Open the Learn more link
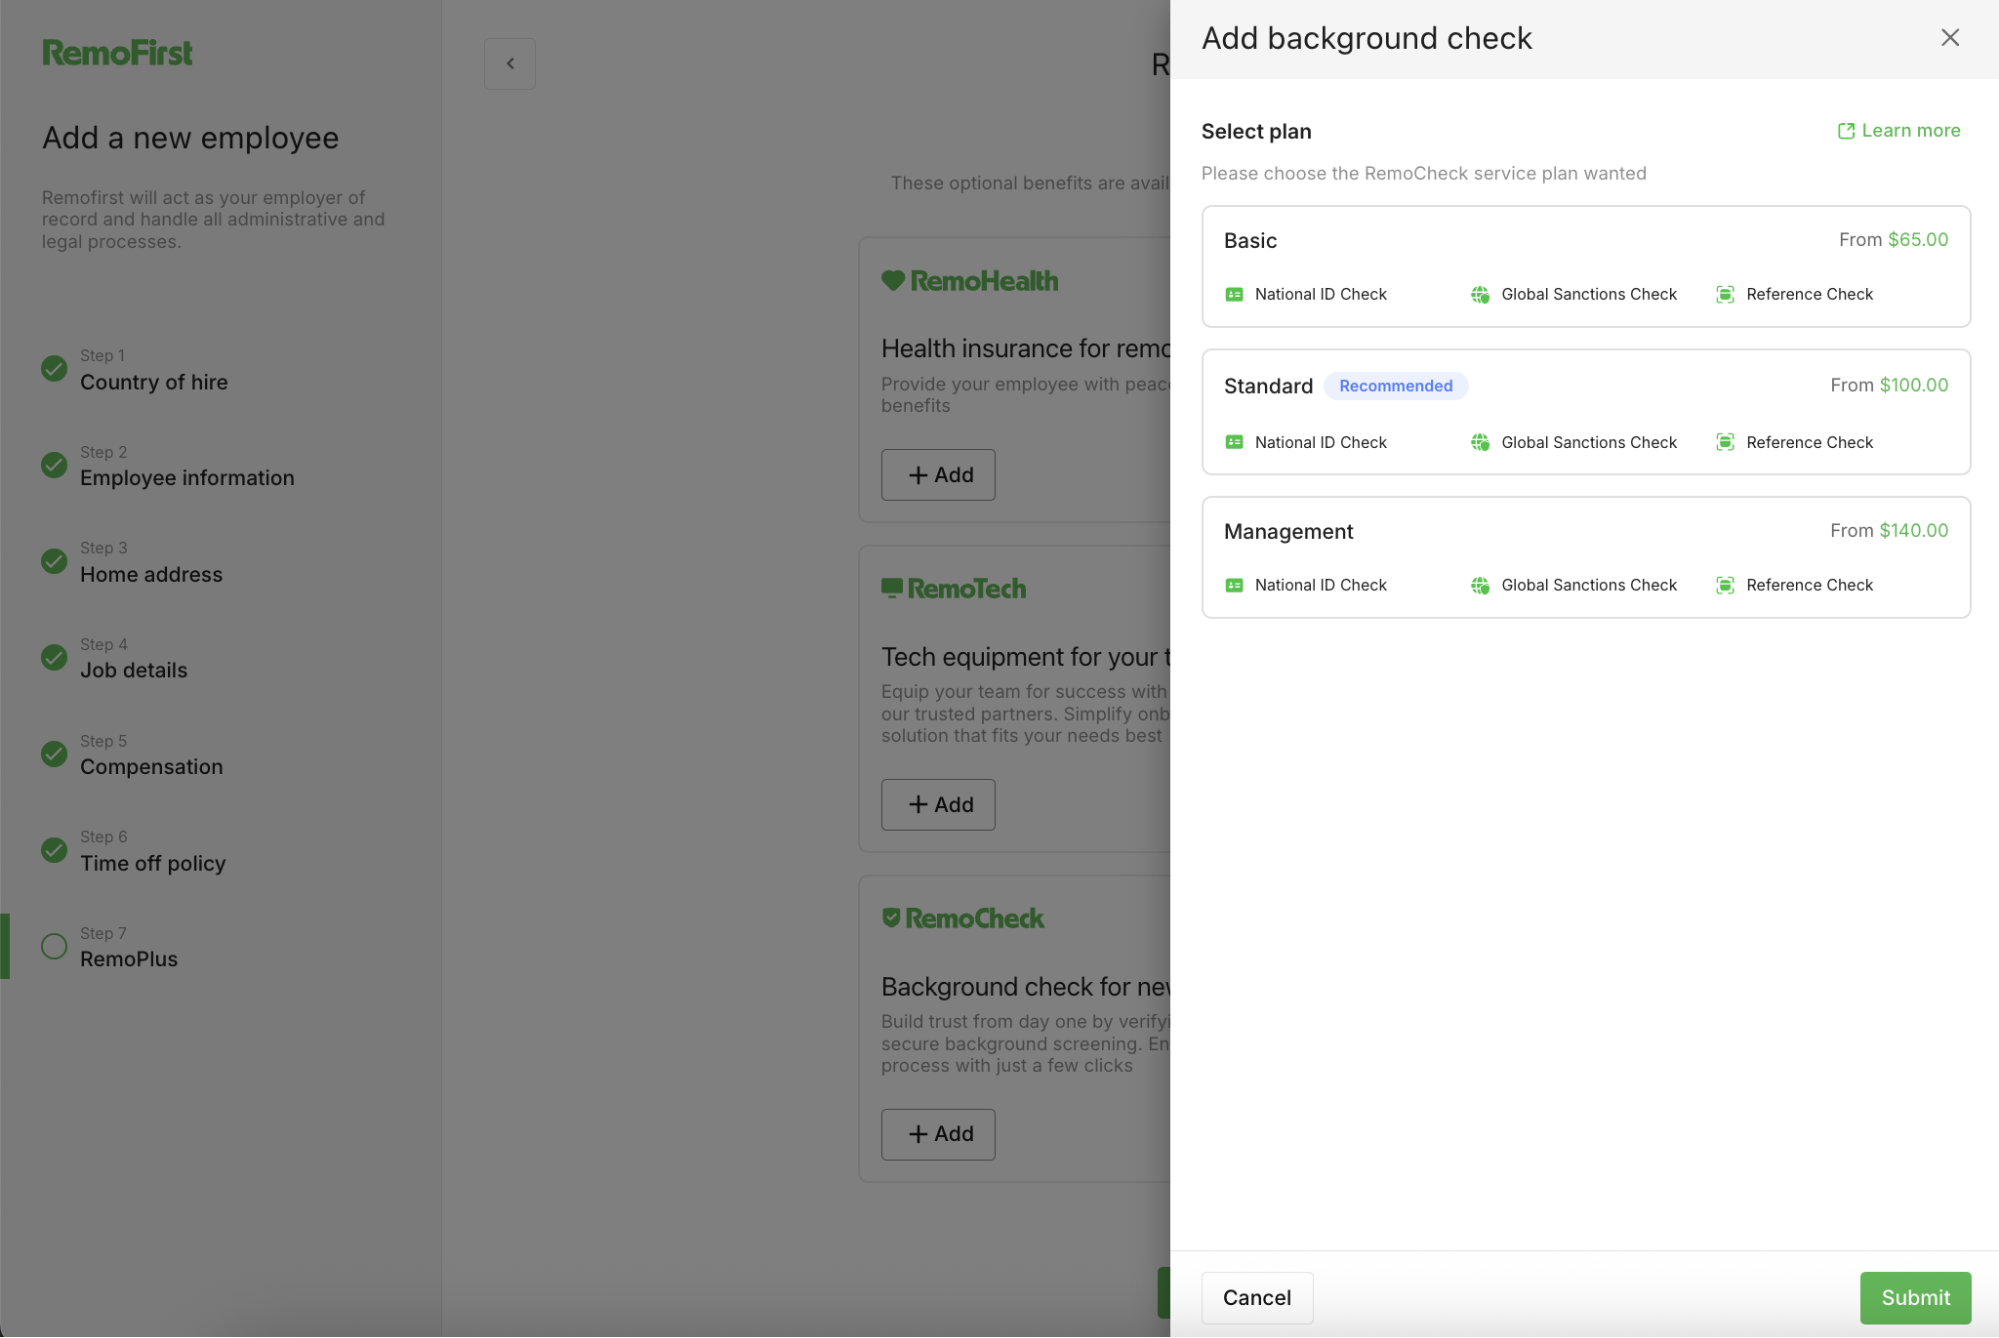This screenshot has width=1999, height=1338. (1910, 130)
